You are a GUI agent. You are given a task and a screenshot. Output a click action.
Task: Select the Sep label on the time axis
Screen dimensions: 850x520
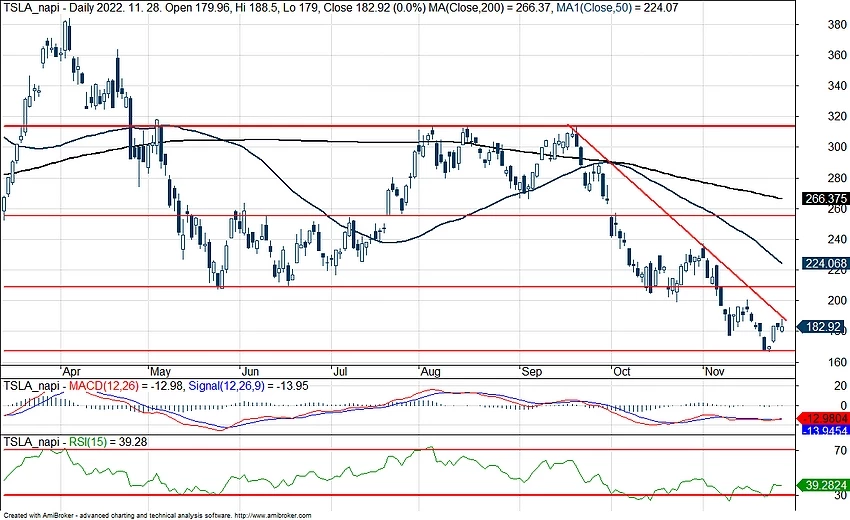click(x=531, y=372)
